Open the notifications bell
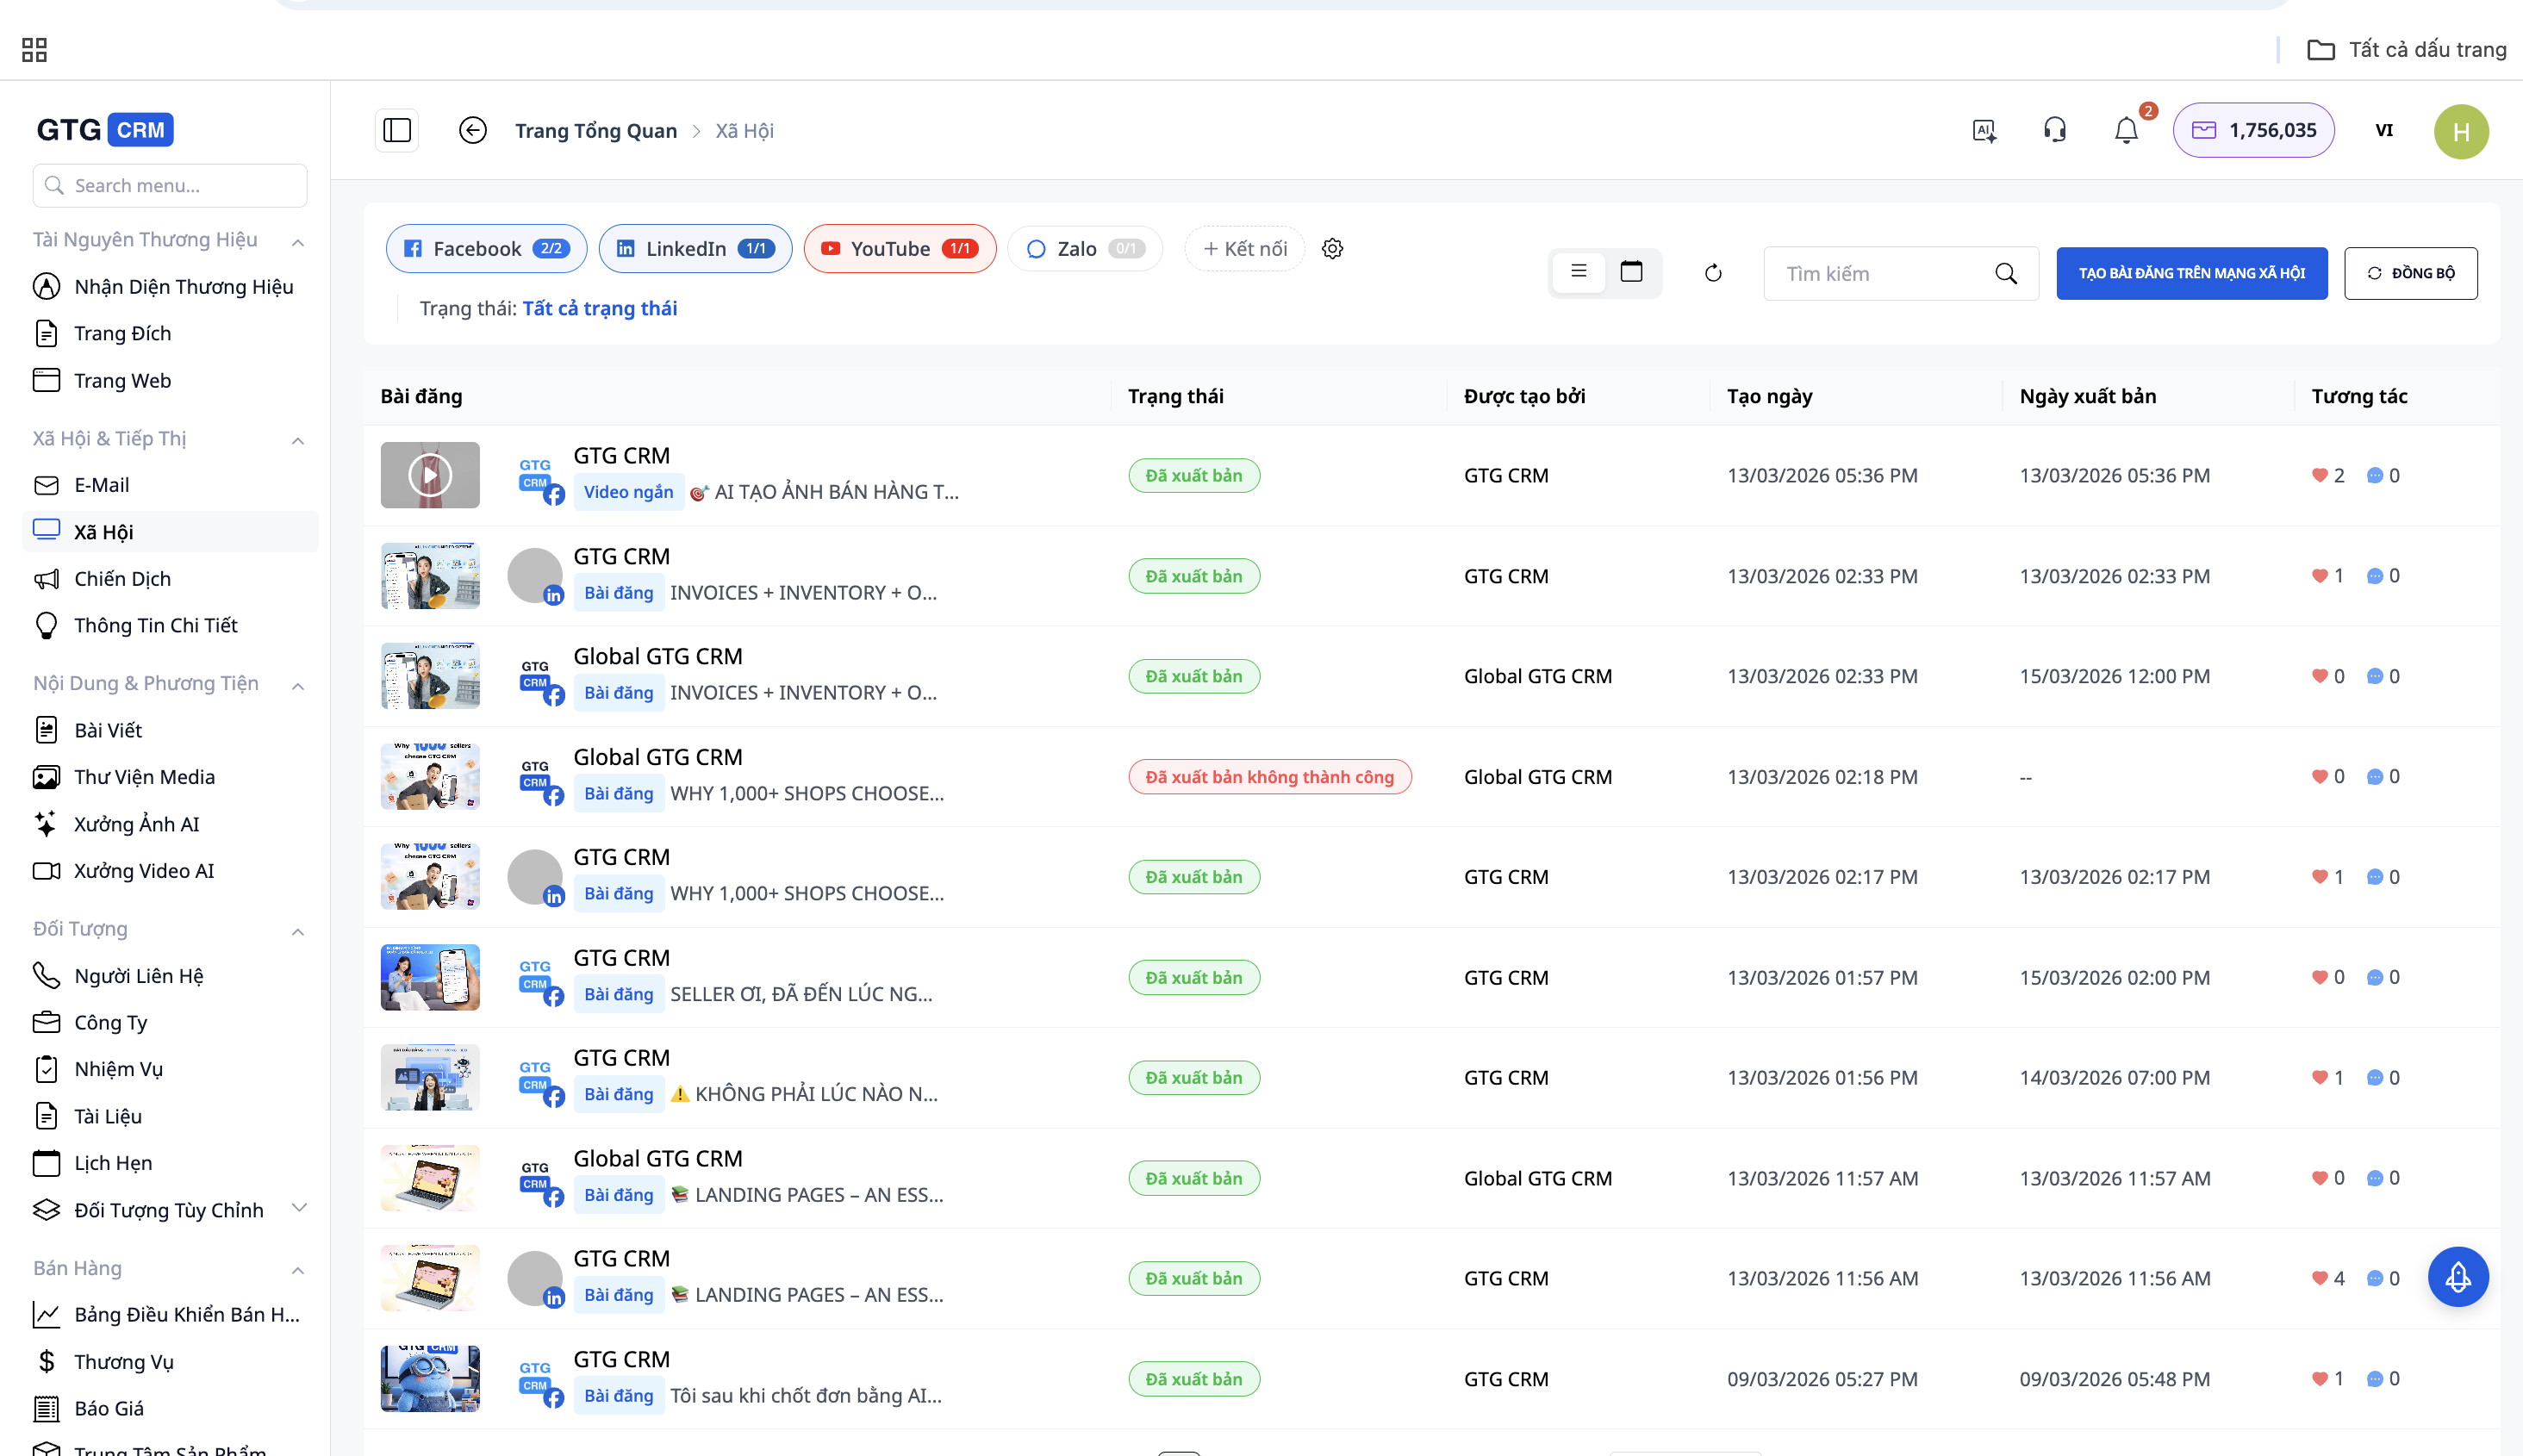The image size is (2523, 1456). (x=2125, y=130)
